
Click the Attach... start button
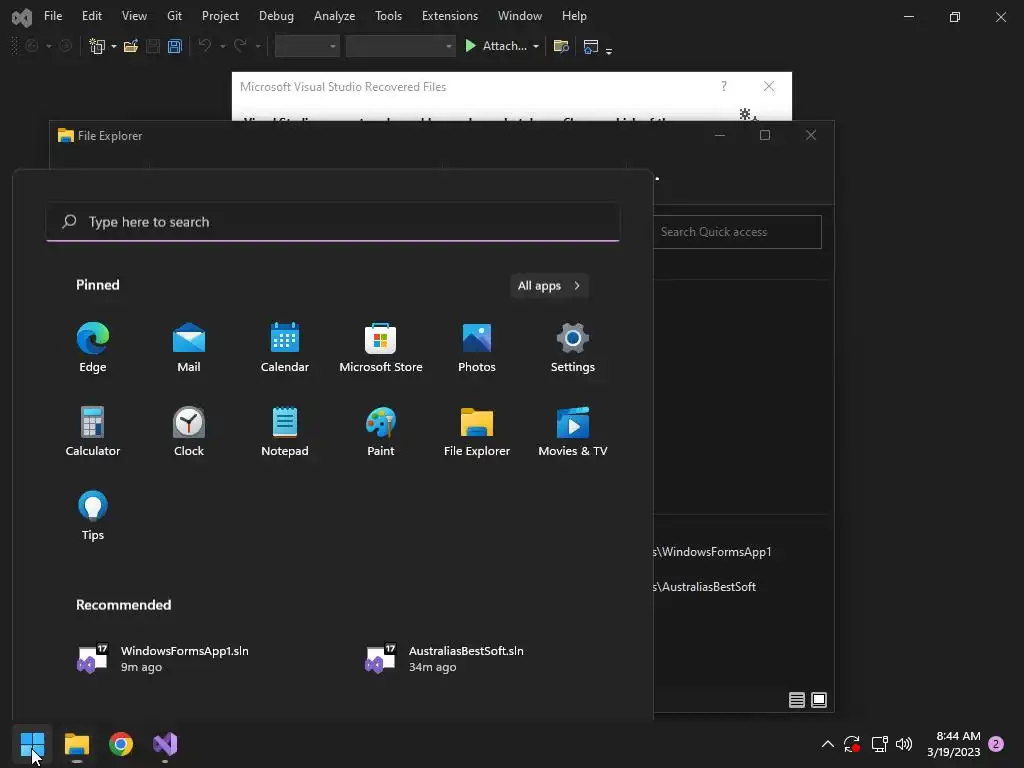(x=496, y=46)
